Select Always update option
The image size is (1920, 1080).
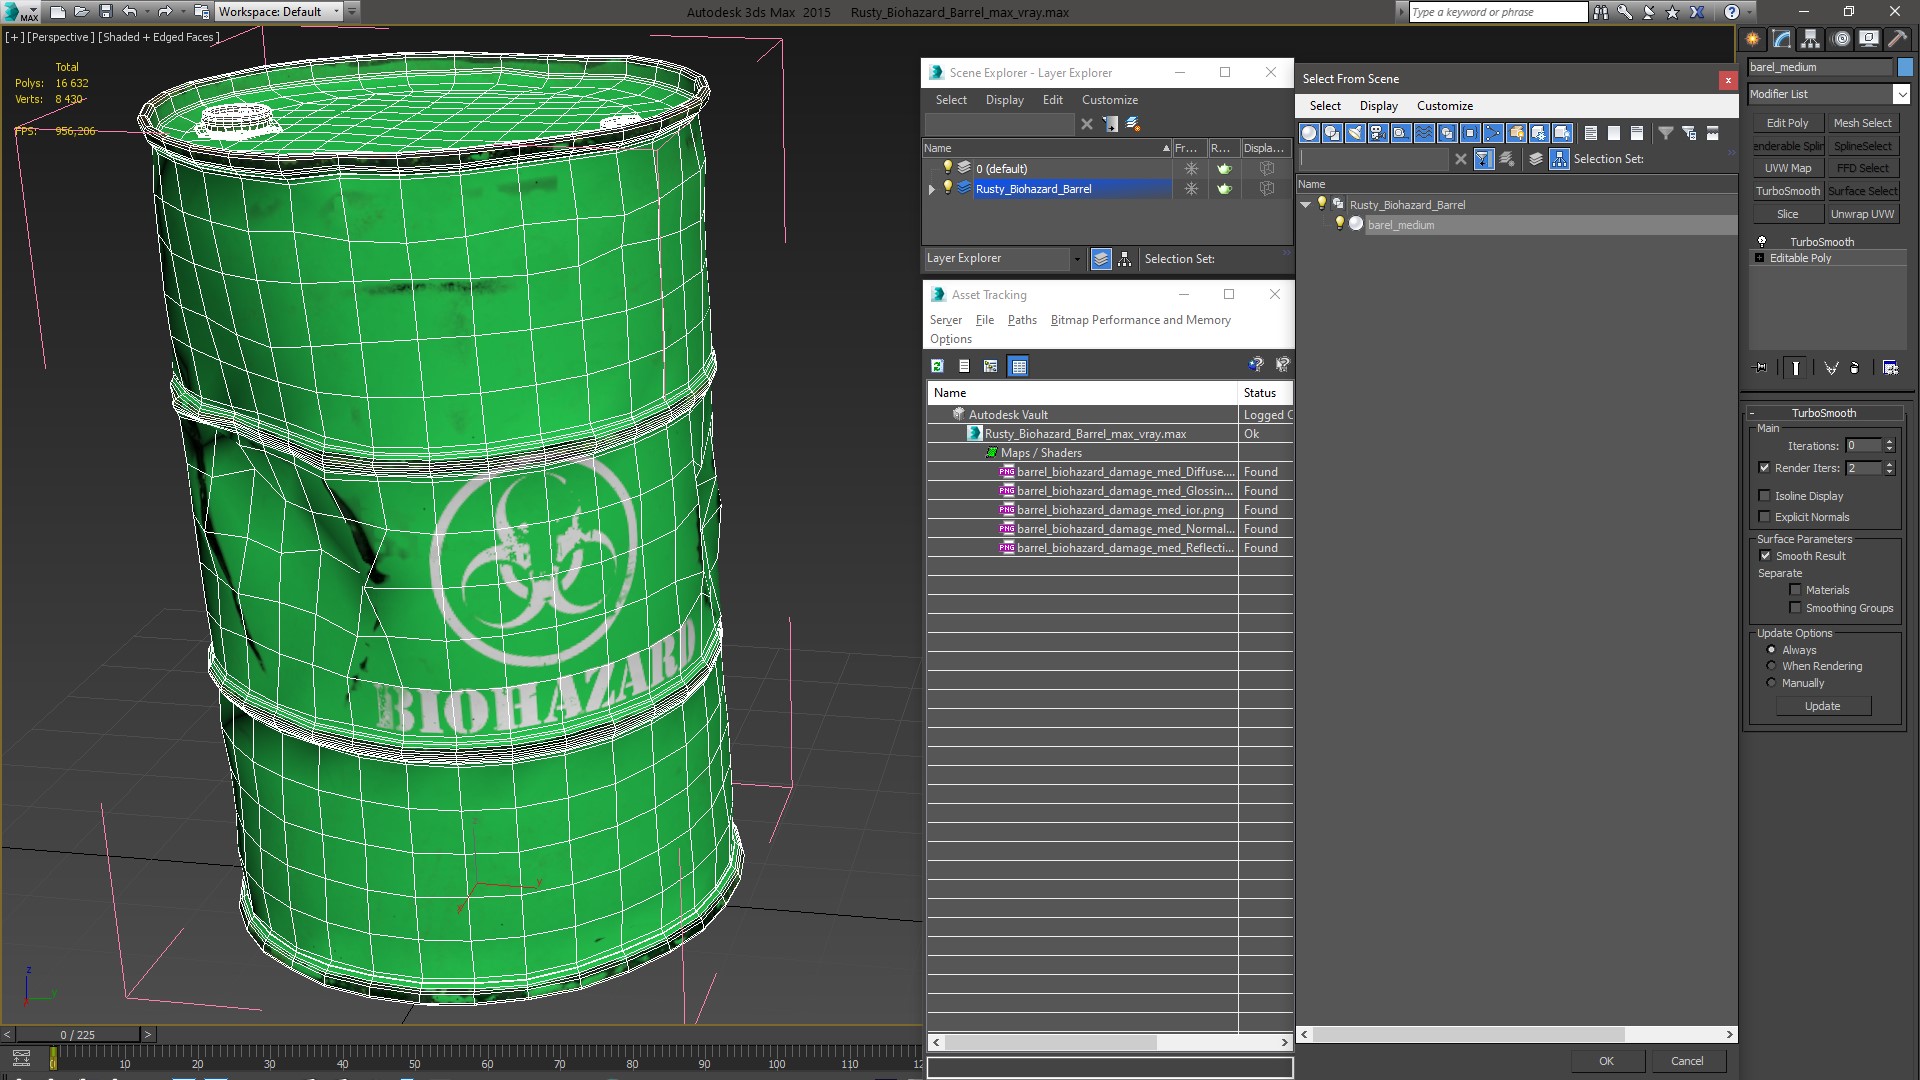[x=1771, y=650]
